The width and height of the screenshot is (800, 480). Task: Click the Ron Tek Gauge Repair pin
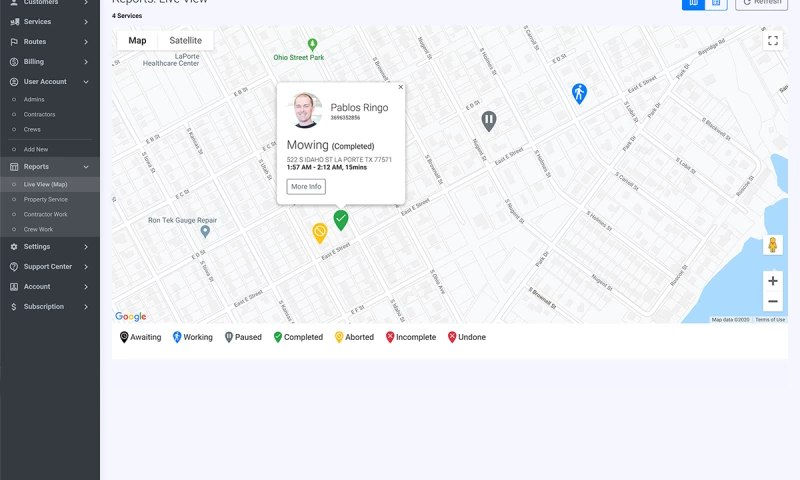point(205,232)
